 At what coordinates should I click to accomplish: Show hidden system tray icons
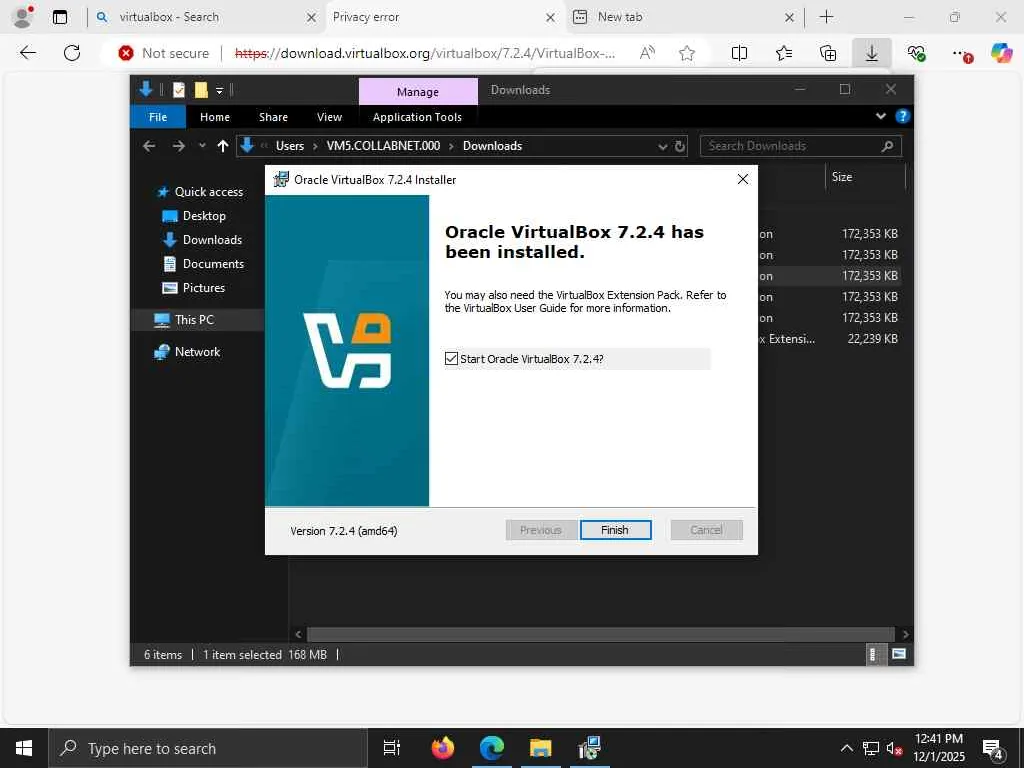pos(846,748)
